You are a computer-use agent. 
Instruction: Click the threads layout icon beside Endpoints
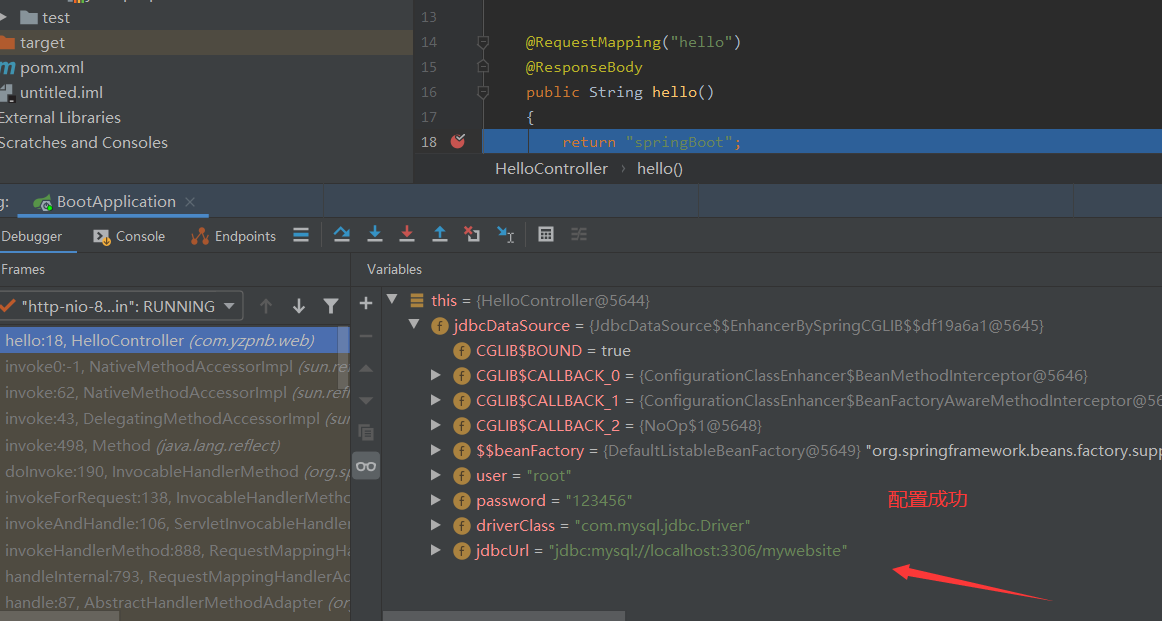pos(301,236)
